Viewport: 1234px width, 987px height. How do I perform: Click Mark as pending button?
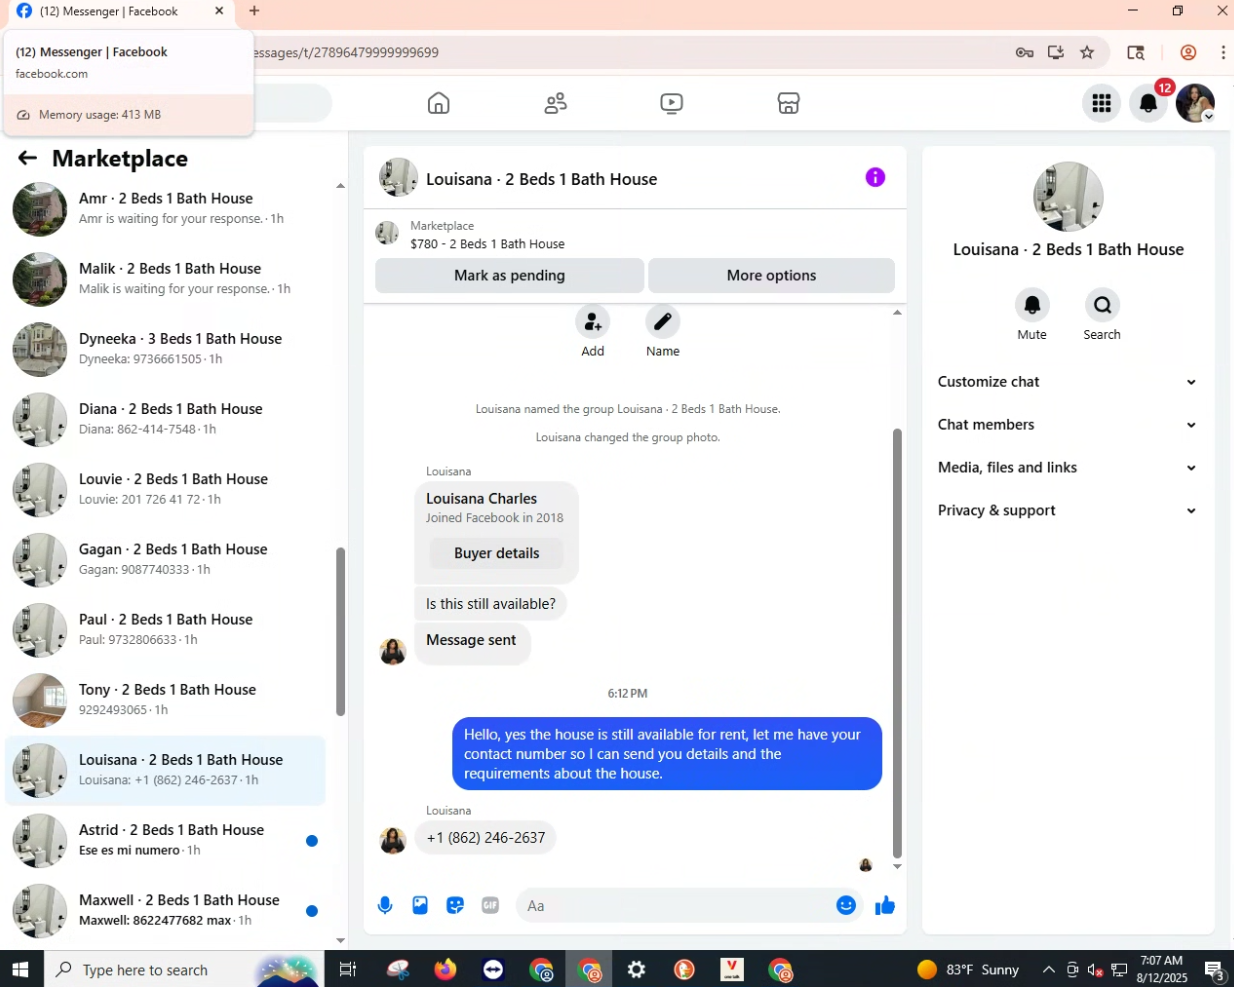(x=509, y=275)
